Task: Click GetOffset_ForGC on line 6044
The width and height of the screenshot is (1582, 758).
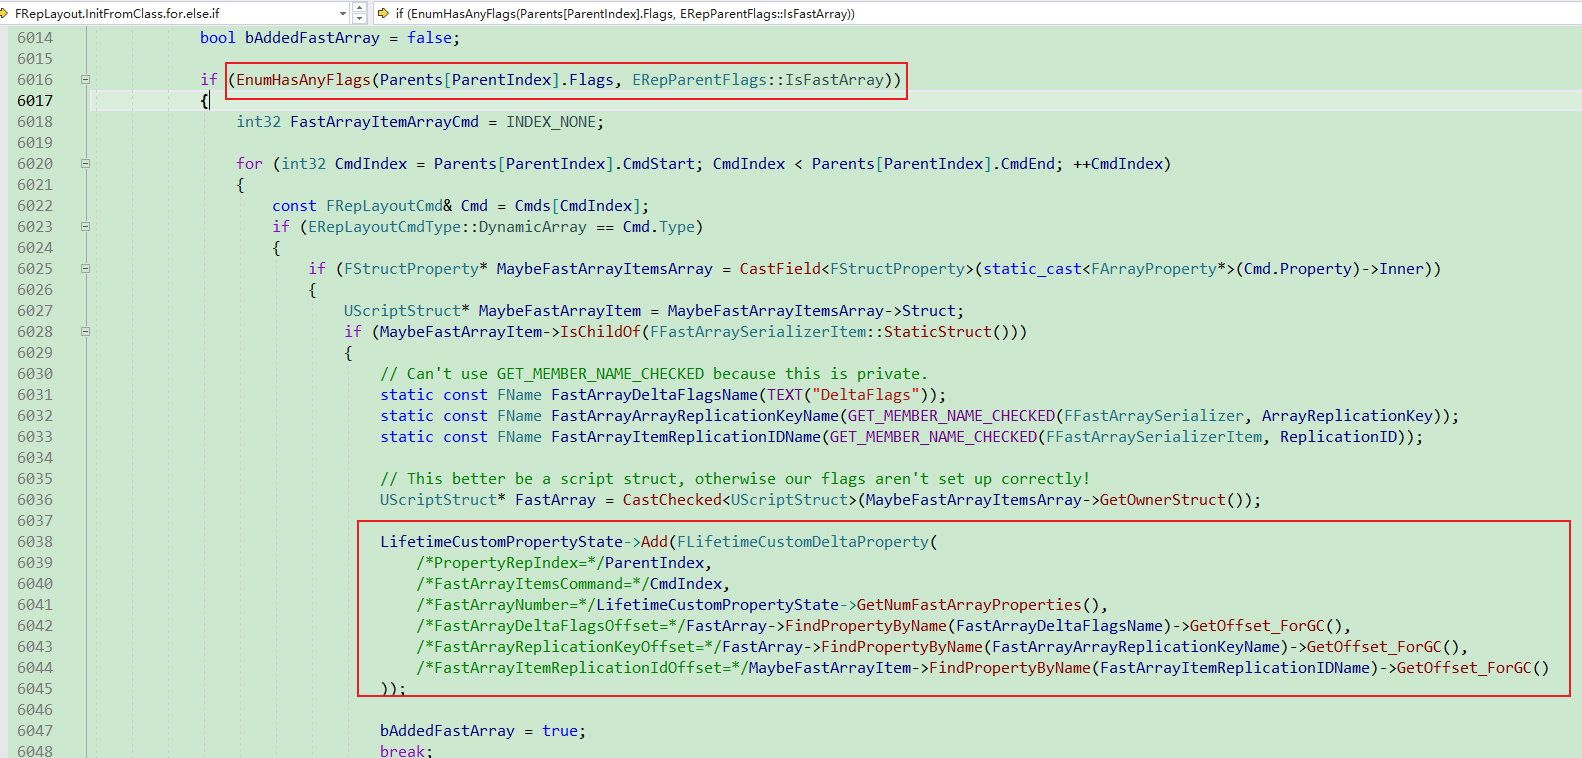Action: [x=1464, y=668]
